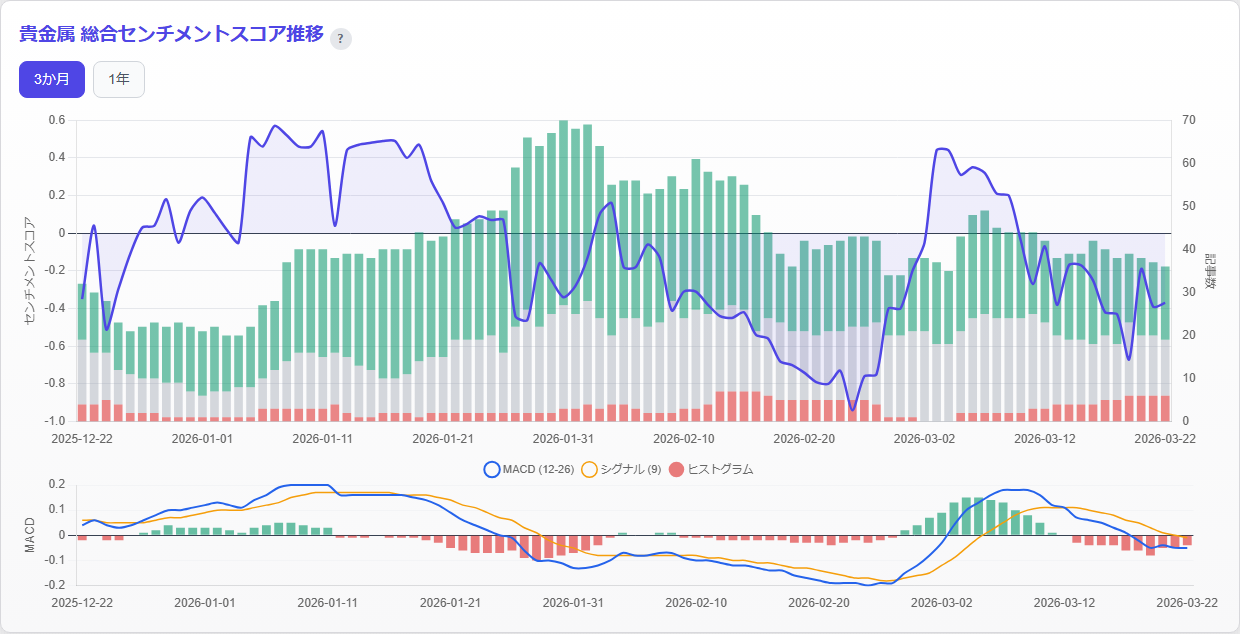Click main chart date label 2026-02-10
The image size is (1240, 634).
pos(683,438)
